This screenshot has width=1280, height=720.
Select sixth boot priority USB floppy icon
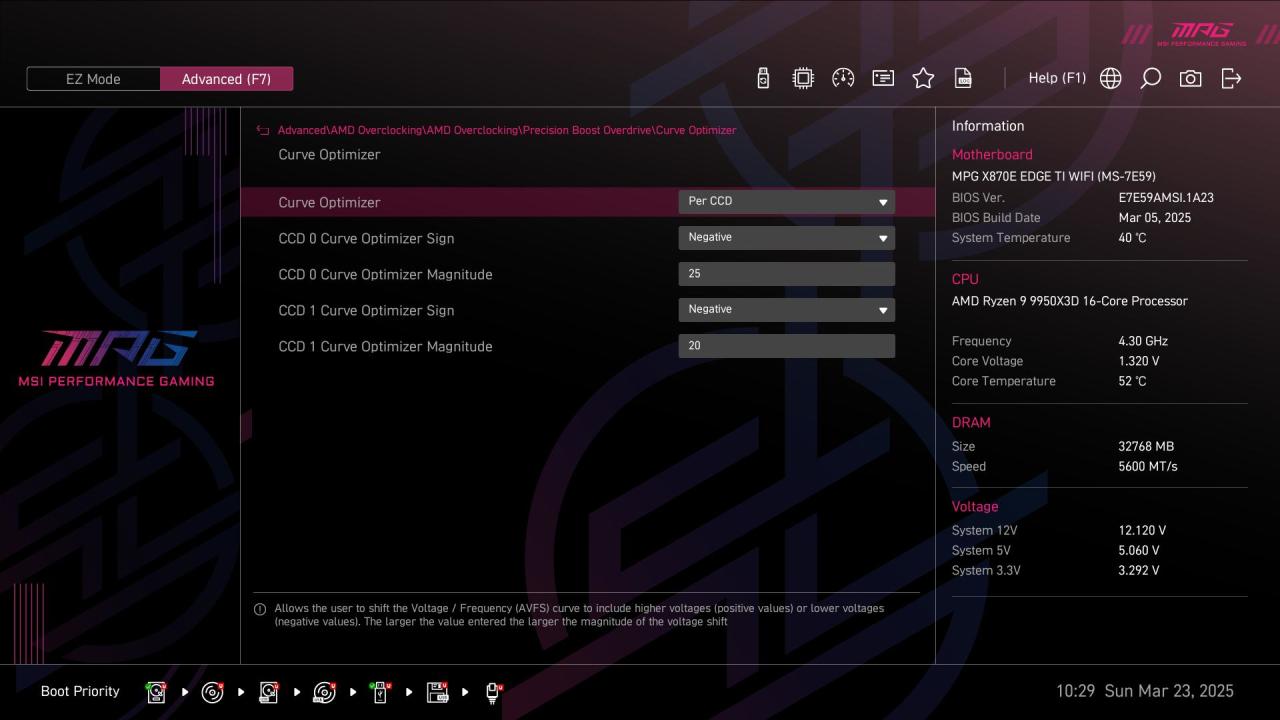click(x=437, y=692)
